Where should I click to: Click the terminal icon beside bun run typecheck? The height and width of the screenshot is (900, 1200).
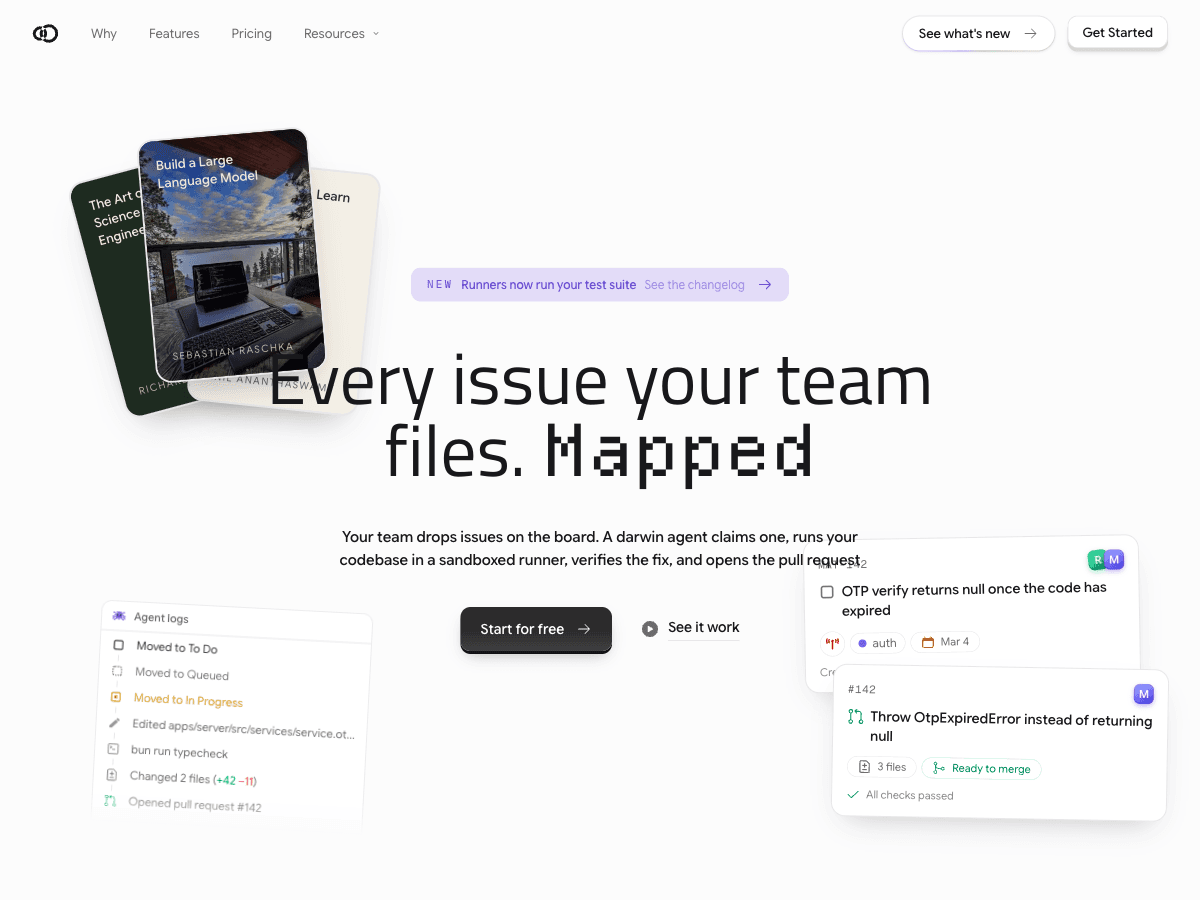(112, 749)
